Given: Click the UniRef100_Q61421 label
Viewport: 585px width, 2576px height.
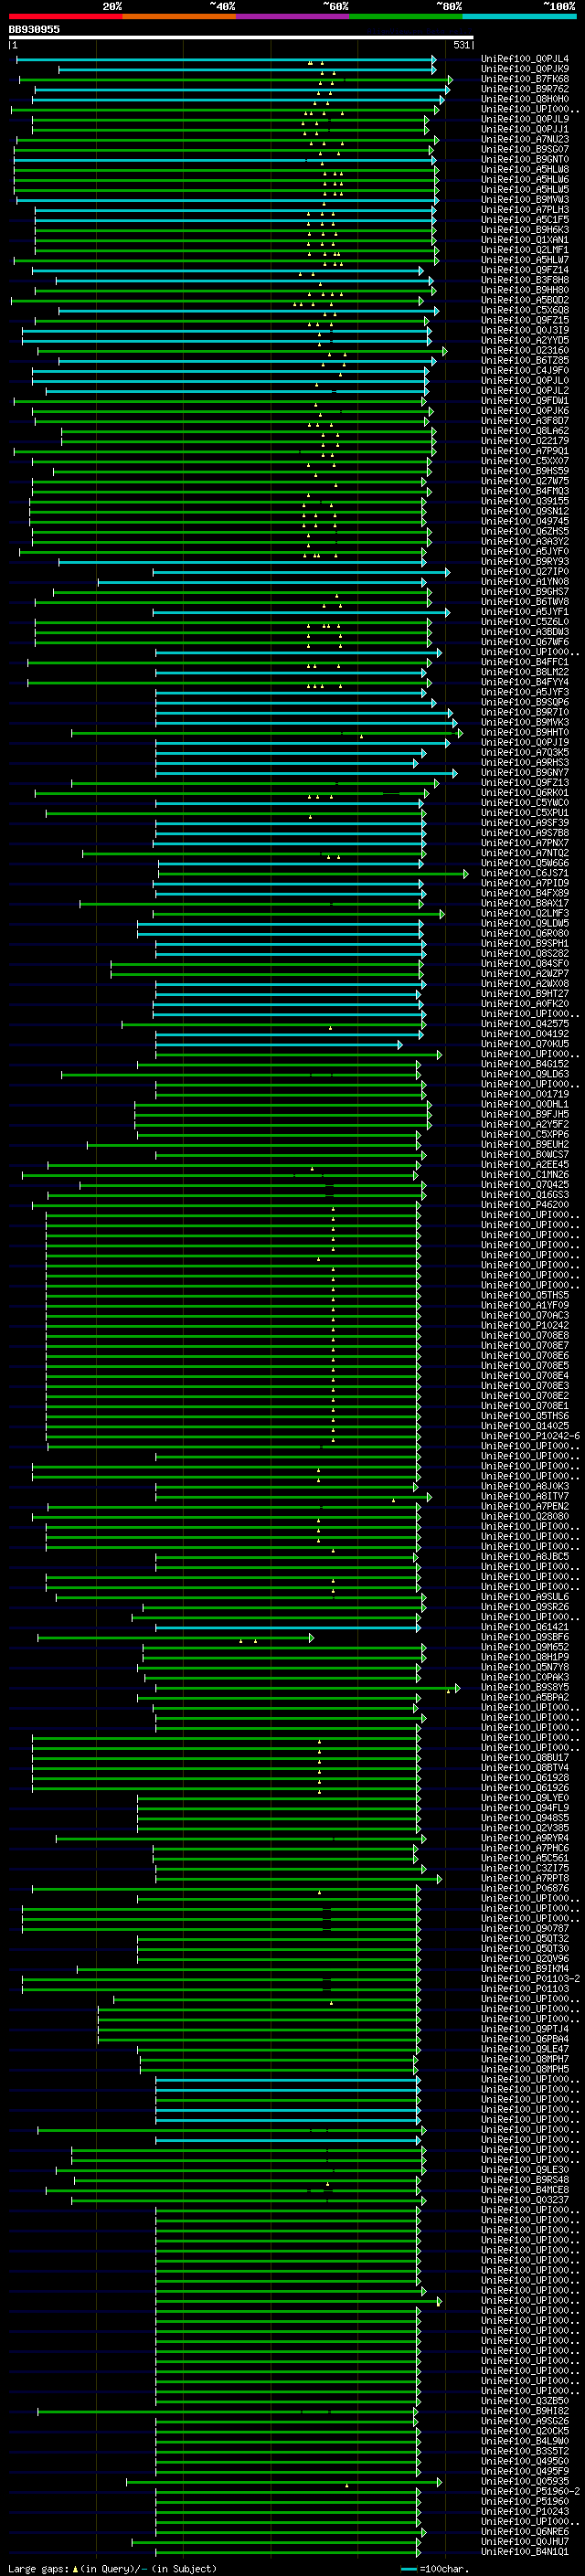Looking at the screenshot, I should (525, 1627).
